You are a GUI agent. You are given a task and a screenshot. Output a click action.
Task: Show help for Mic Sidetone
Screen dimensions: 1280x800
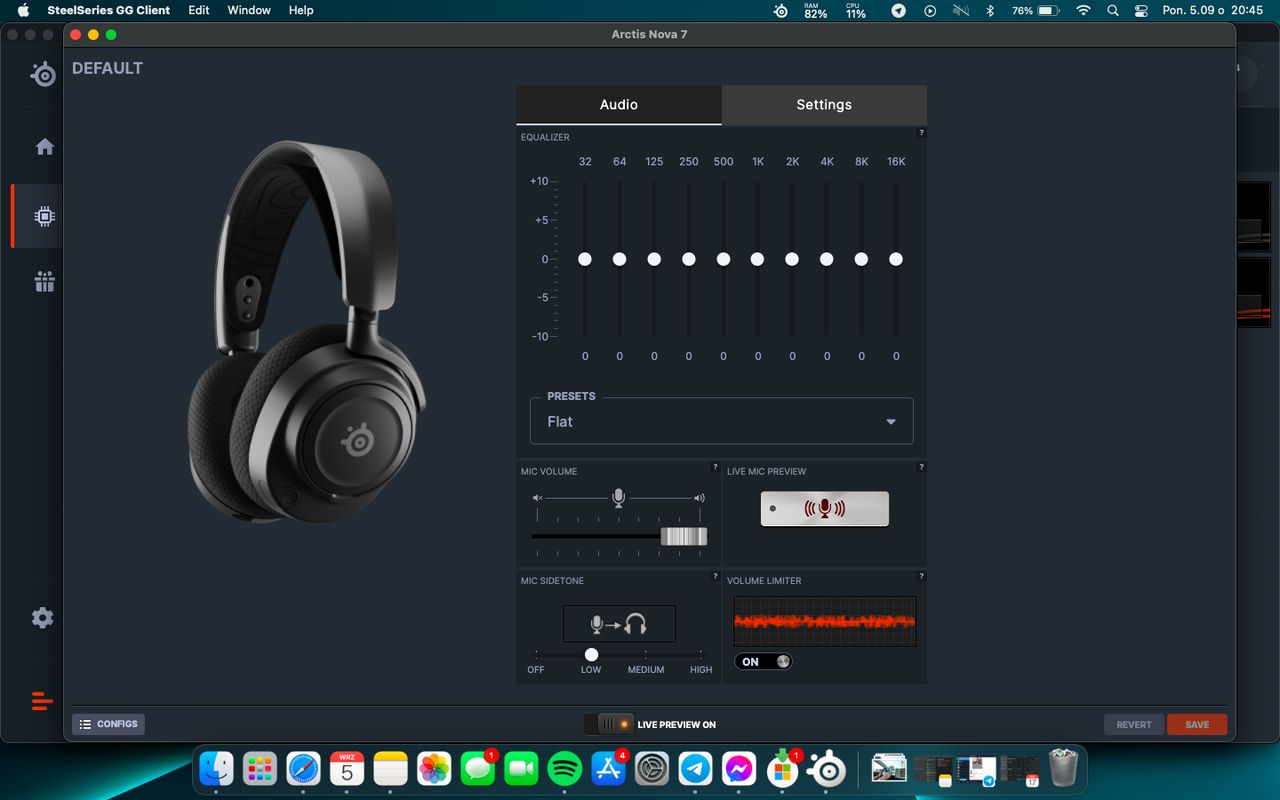[715, 576]
